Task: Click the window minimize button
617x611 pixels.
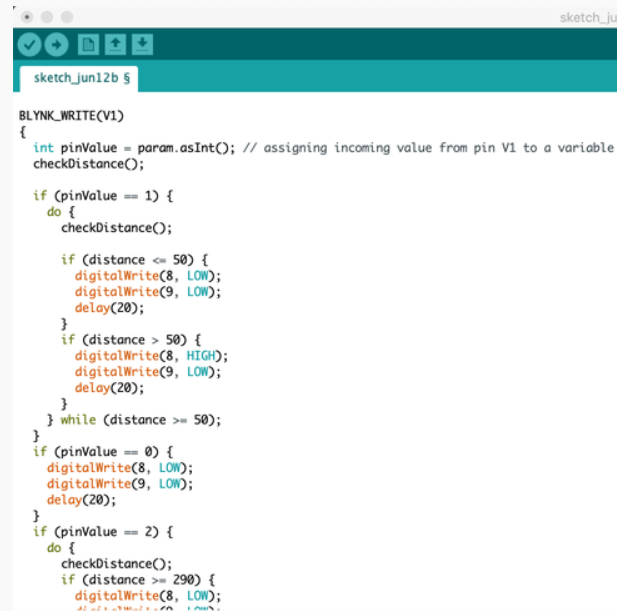Action: 47,17
